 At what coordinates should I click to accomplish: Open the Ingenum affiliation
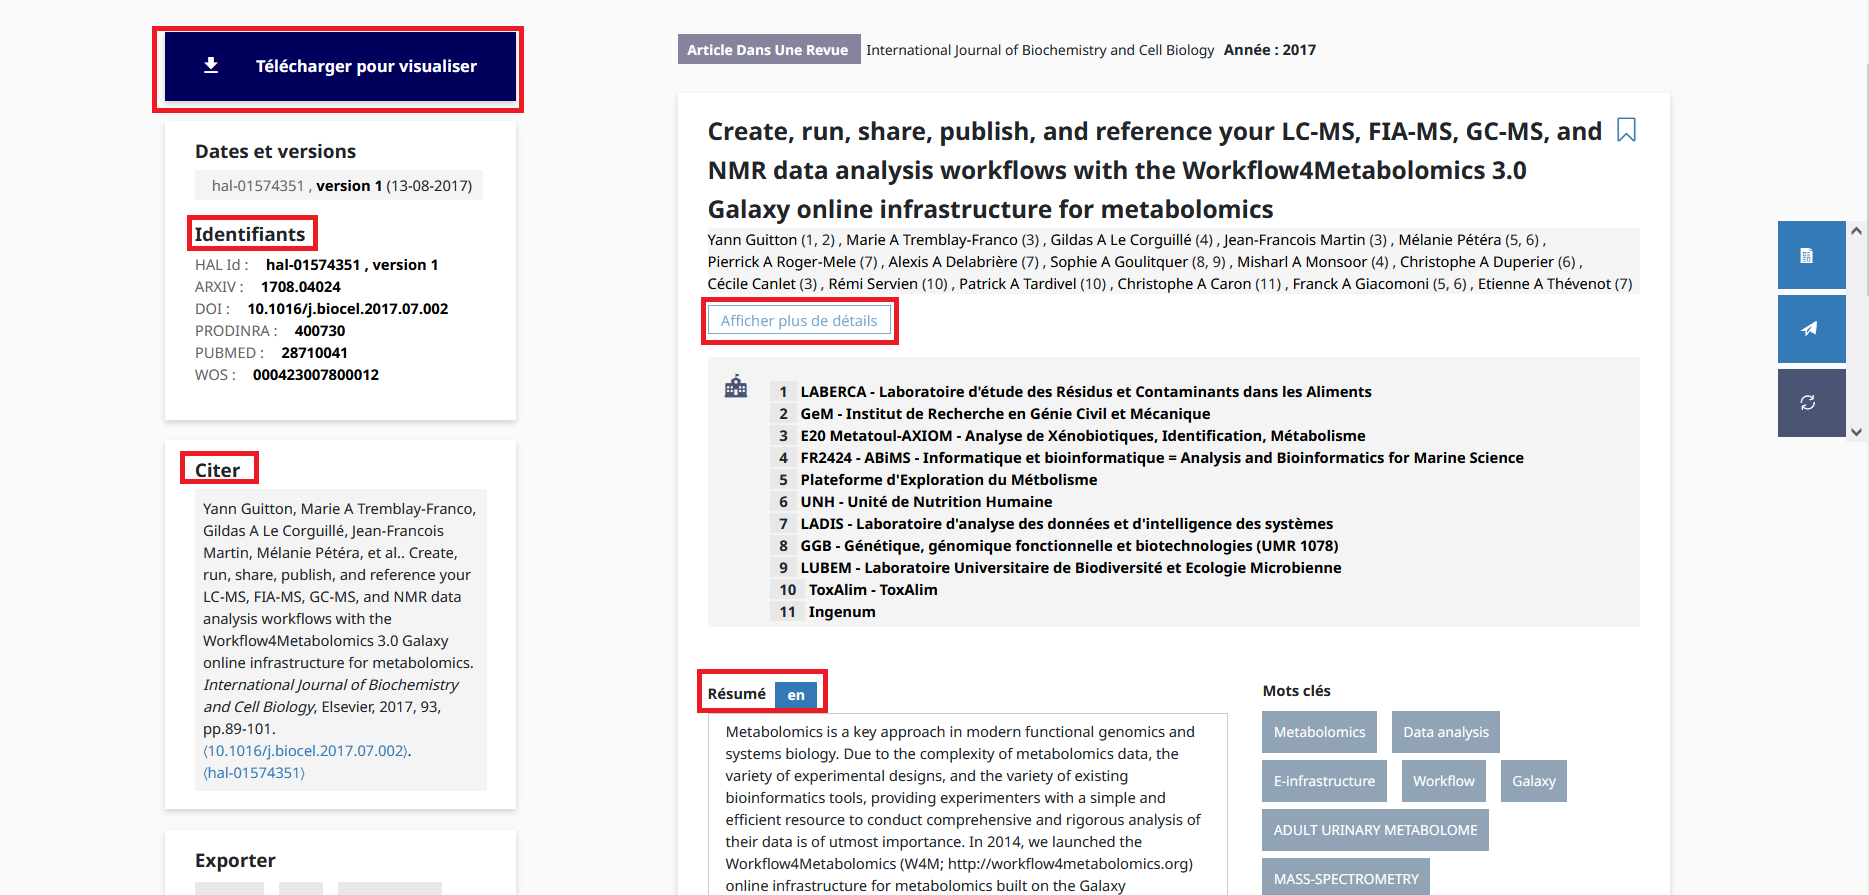point(842,612)
